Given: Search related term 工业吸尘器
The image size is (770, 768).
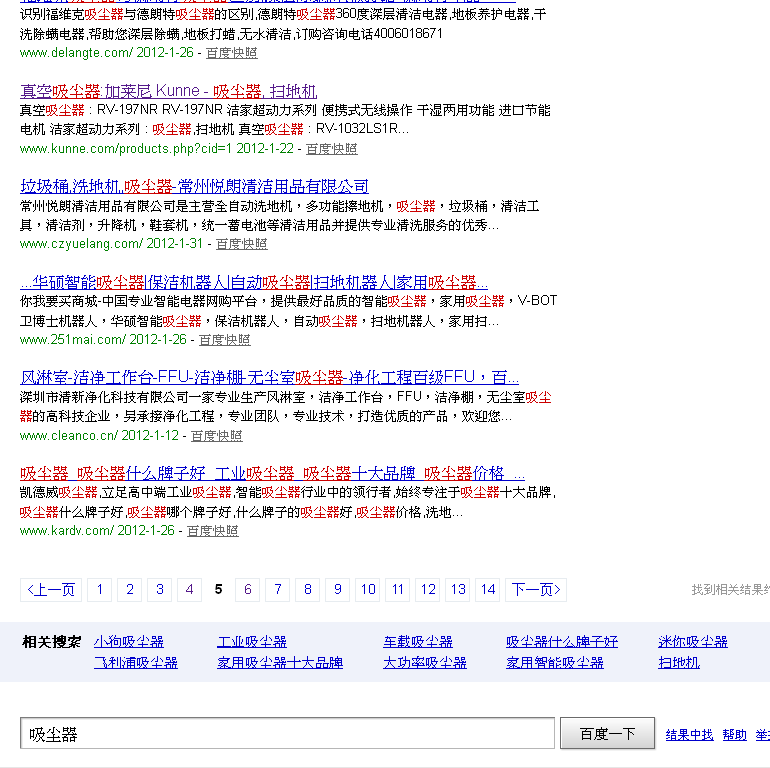Looking at the screenshot, I should click(252, 642).
